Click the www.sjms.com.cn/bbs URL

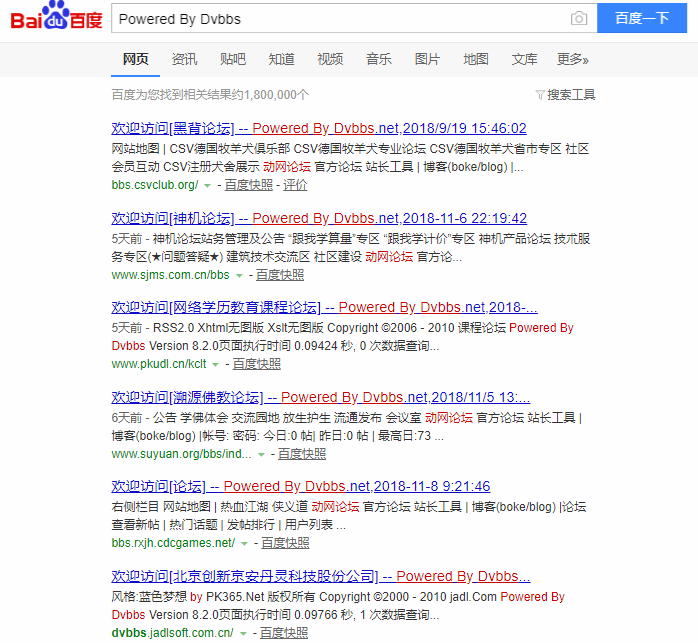point(170,275)
